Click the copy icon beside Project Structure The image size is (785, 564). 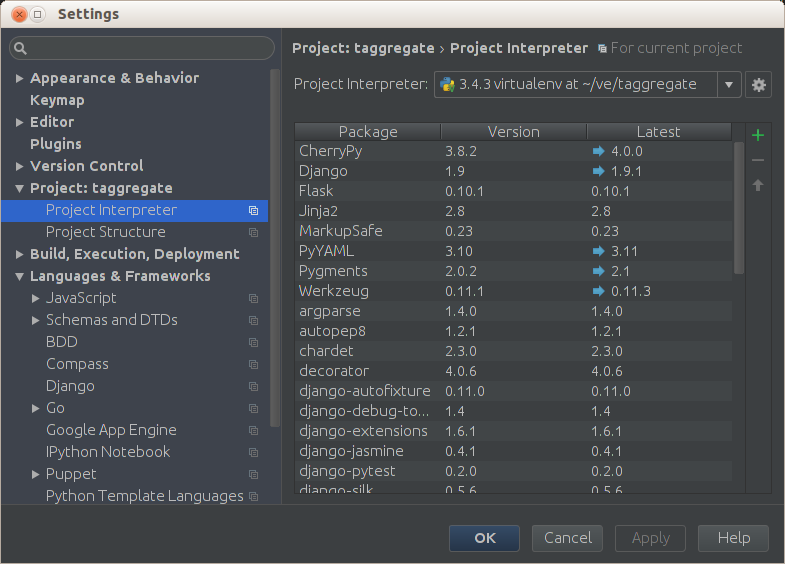[x=253, y=232]
